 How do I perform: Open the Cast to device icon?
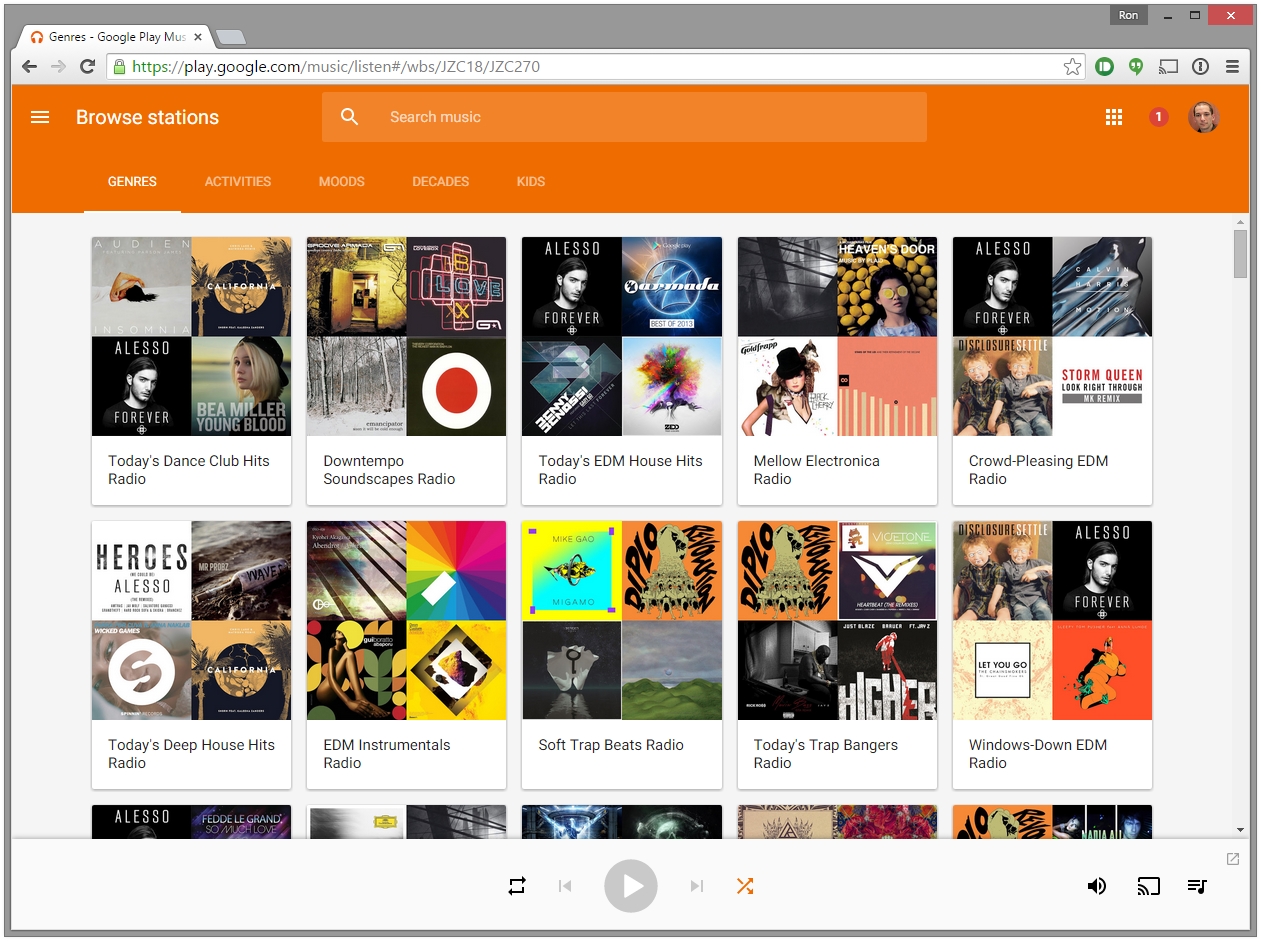tap(1148, 886)
